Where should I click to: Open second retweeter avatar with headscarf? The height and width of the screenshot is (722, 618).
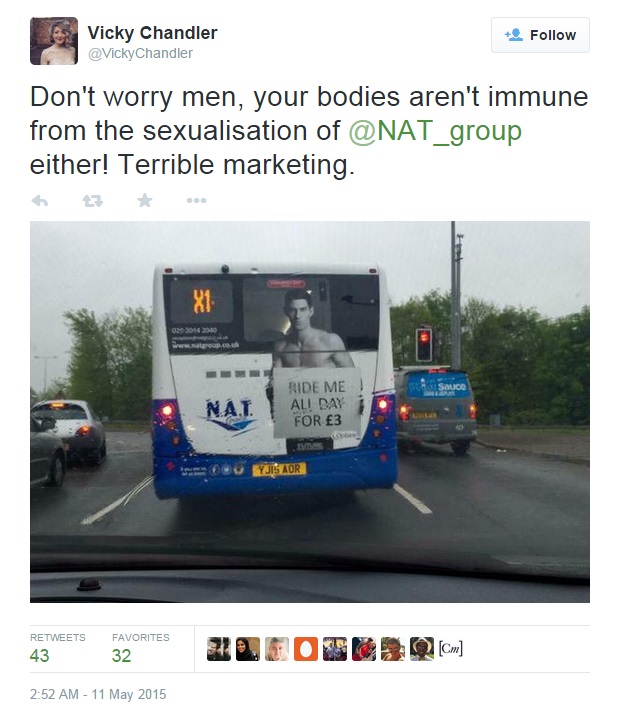click(x=248, y=649)
